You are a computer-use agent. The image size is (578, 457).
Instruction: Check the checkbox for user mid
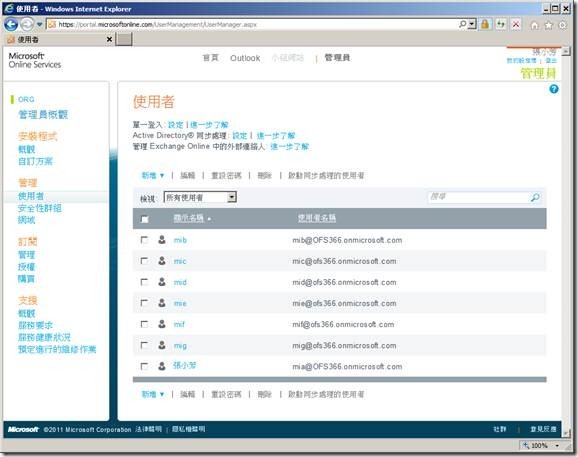144,282
